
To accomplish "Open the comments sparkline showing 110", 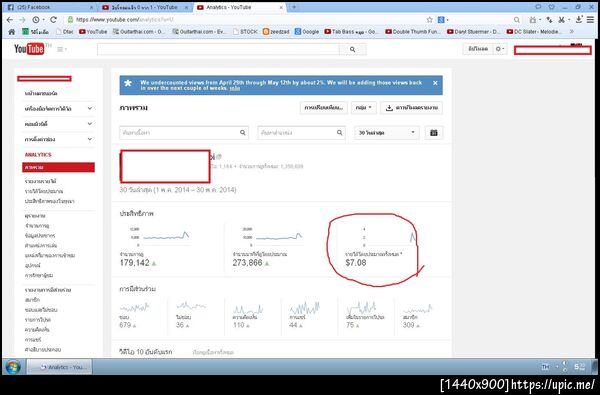I will tap(248, 316).
